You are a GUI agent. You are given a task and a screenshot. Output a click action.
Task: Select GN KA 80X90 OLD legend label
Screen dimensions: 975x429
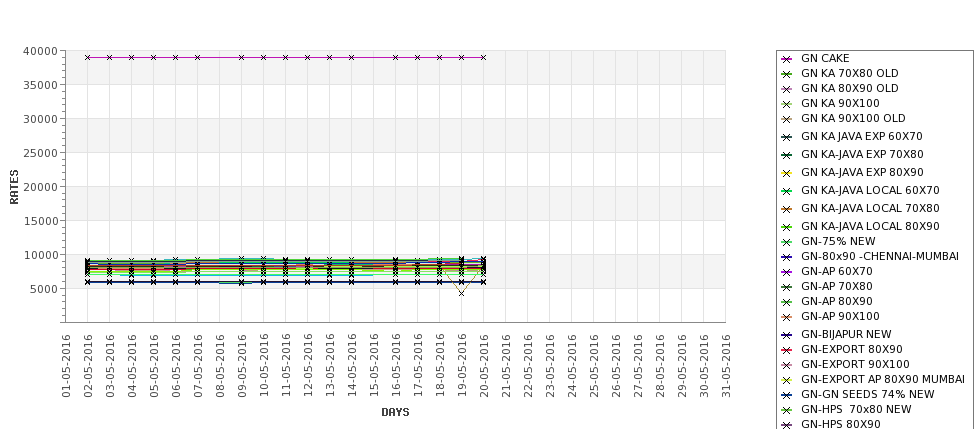(x=849, y=88)
